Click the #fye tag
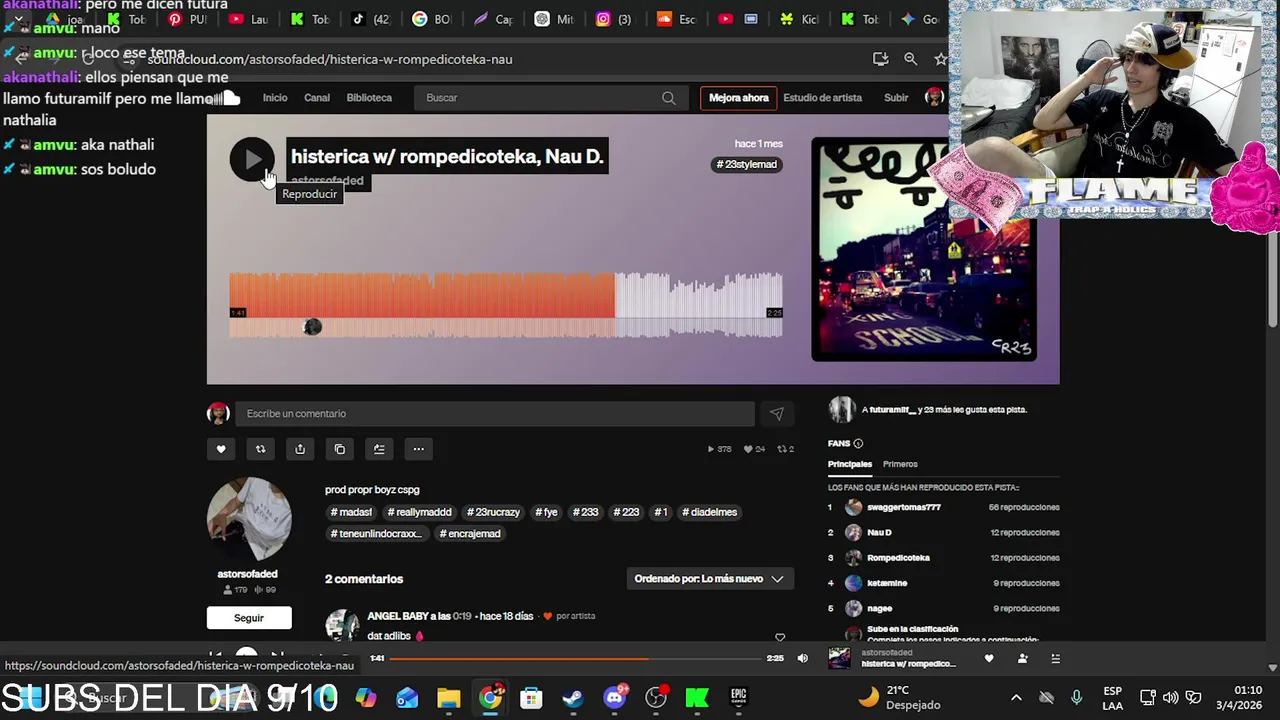The width and height of the screenshot is (1280, 720). tap(546, 512)
